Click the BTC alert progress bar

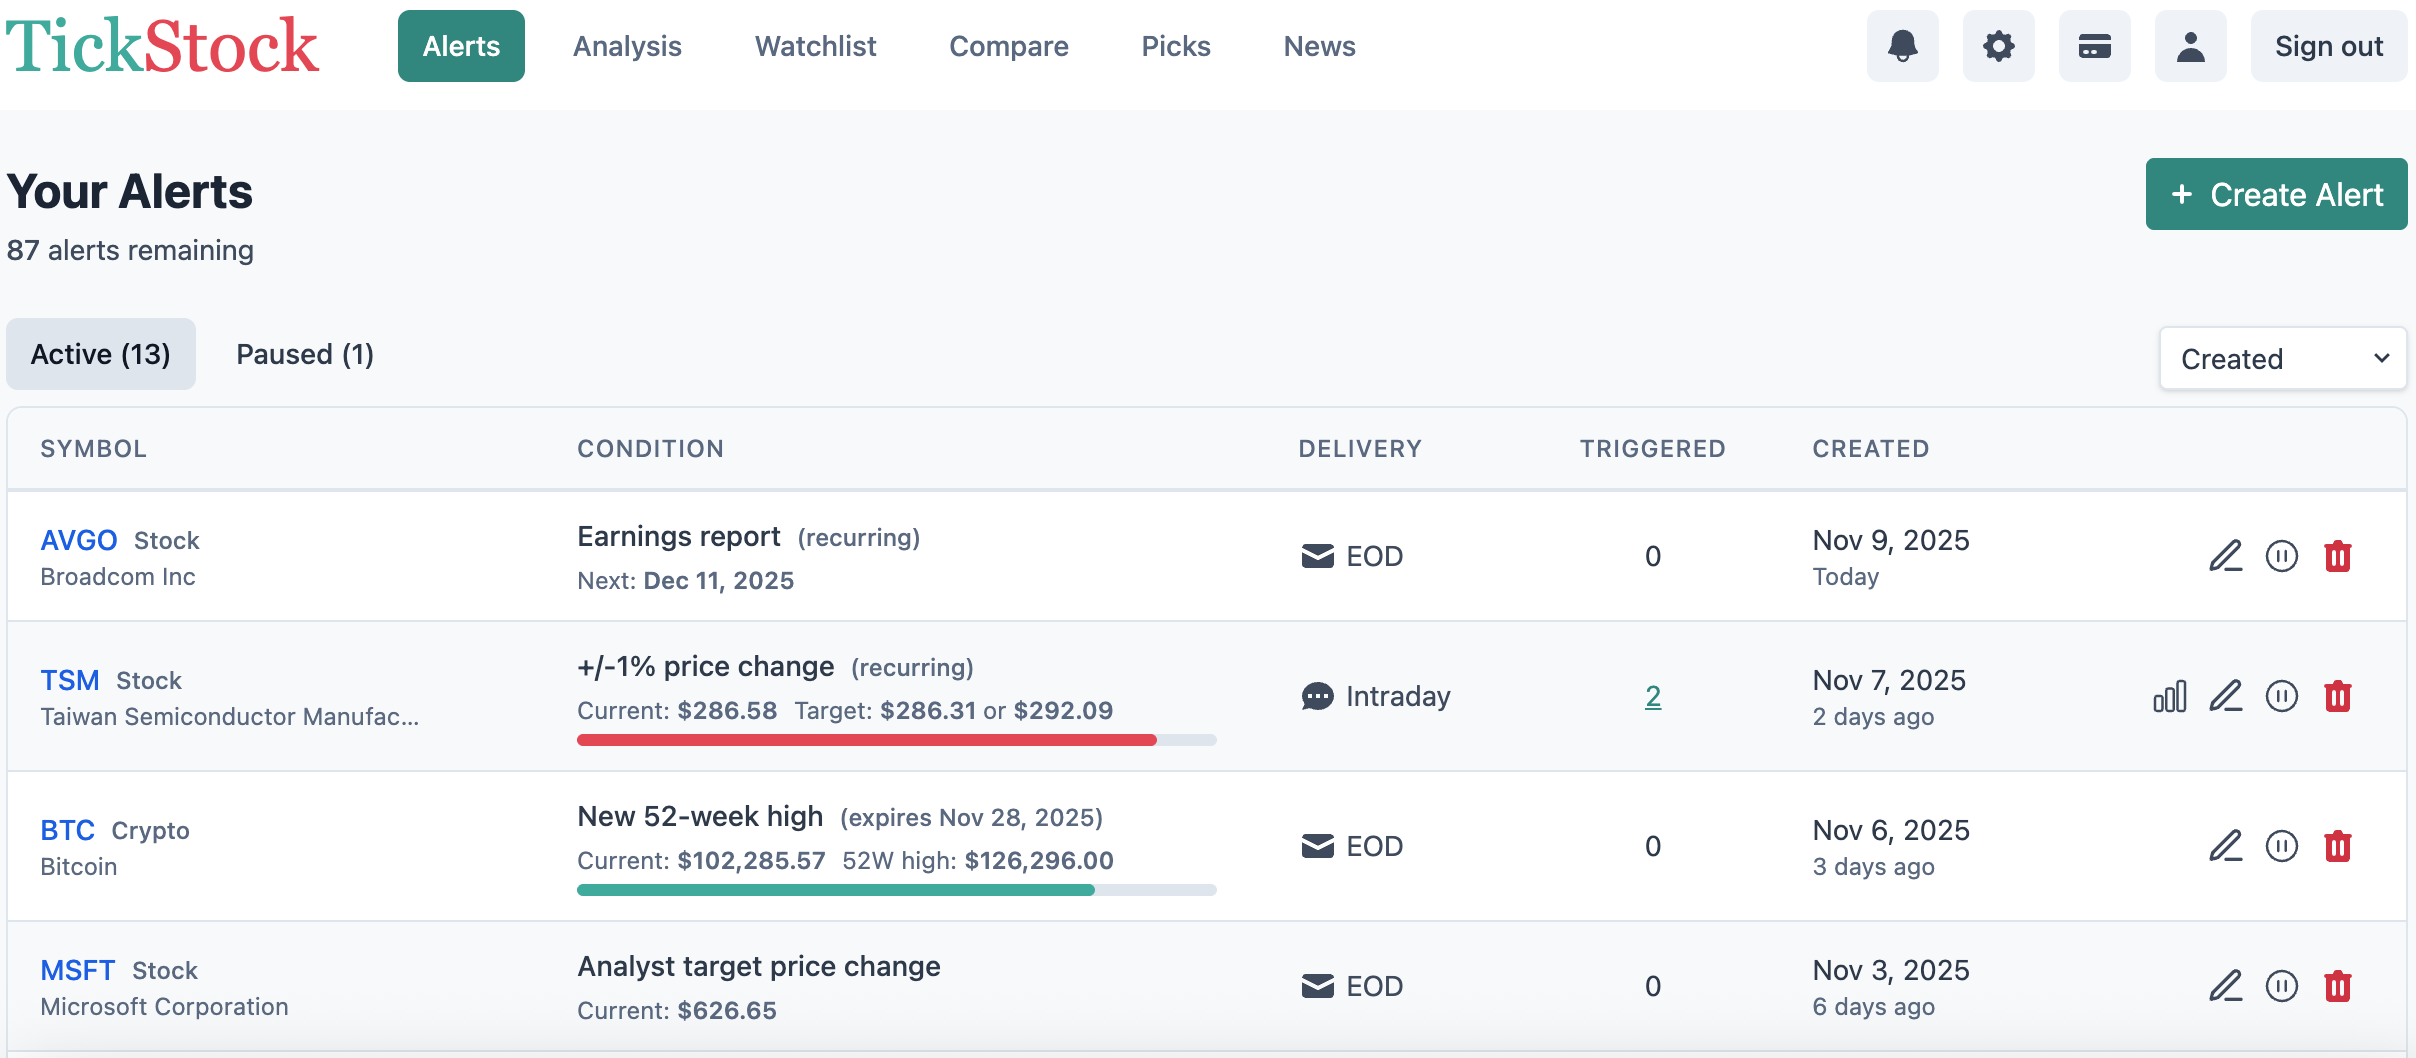coord(895,888)
